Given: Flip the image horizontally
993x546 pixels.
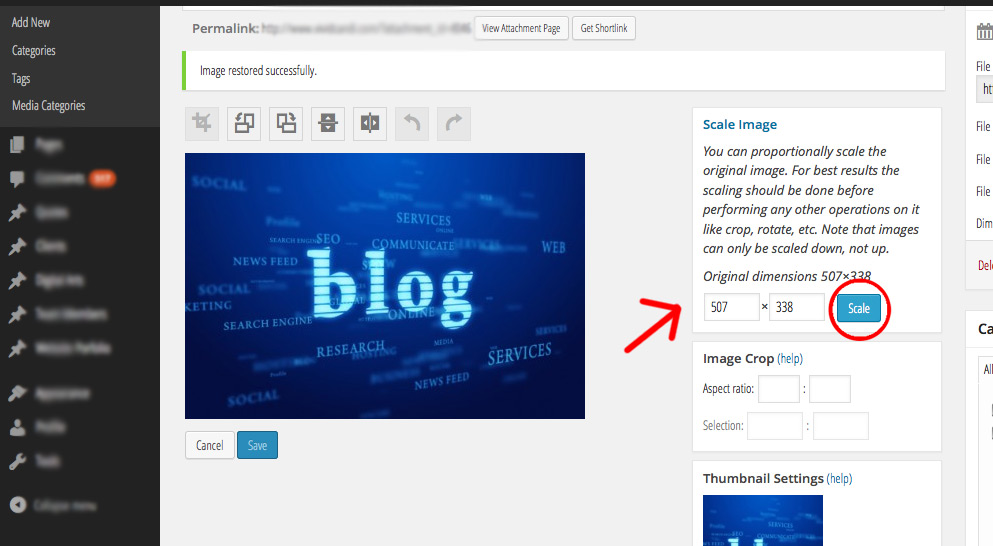Looking at the screenshot, I should tap(370, 123).
